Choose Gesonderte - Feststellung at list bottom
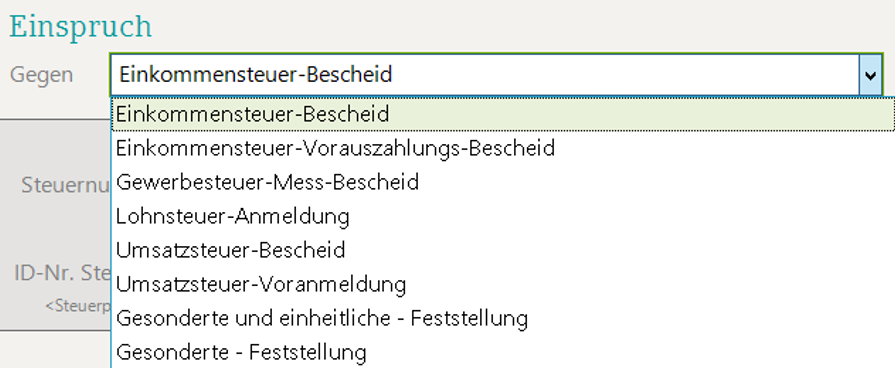This screenshot has width=895, height=368. pos(503,351)
